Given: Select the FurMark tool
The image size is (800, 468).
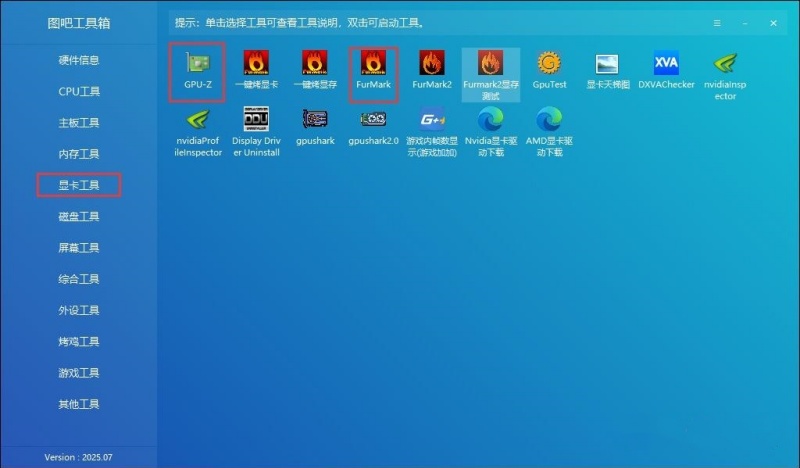Looking at the screenshot, I should [x=373, y=72].
